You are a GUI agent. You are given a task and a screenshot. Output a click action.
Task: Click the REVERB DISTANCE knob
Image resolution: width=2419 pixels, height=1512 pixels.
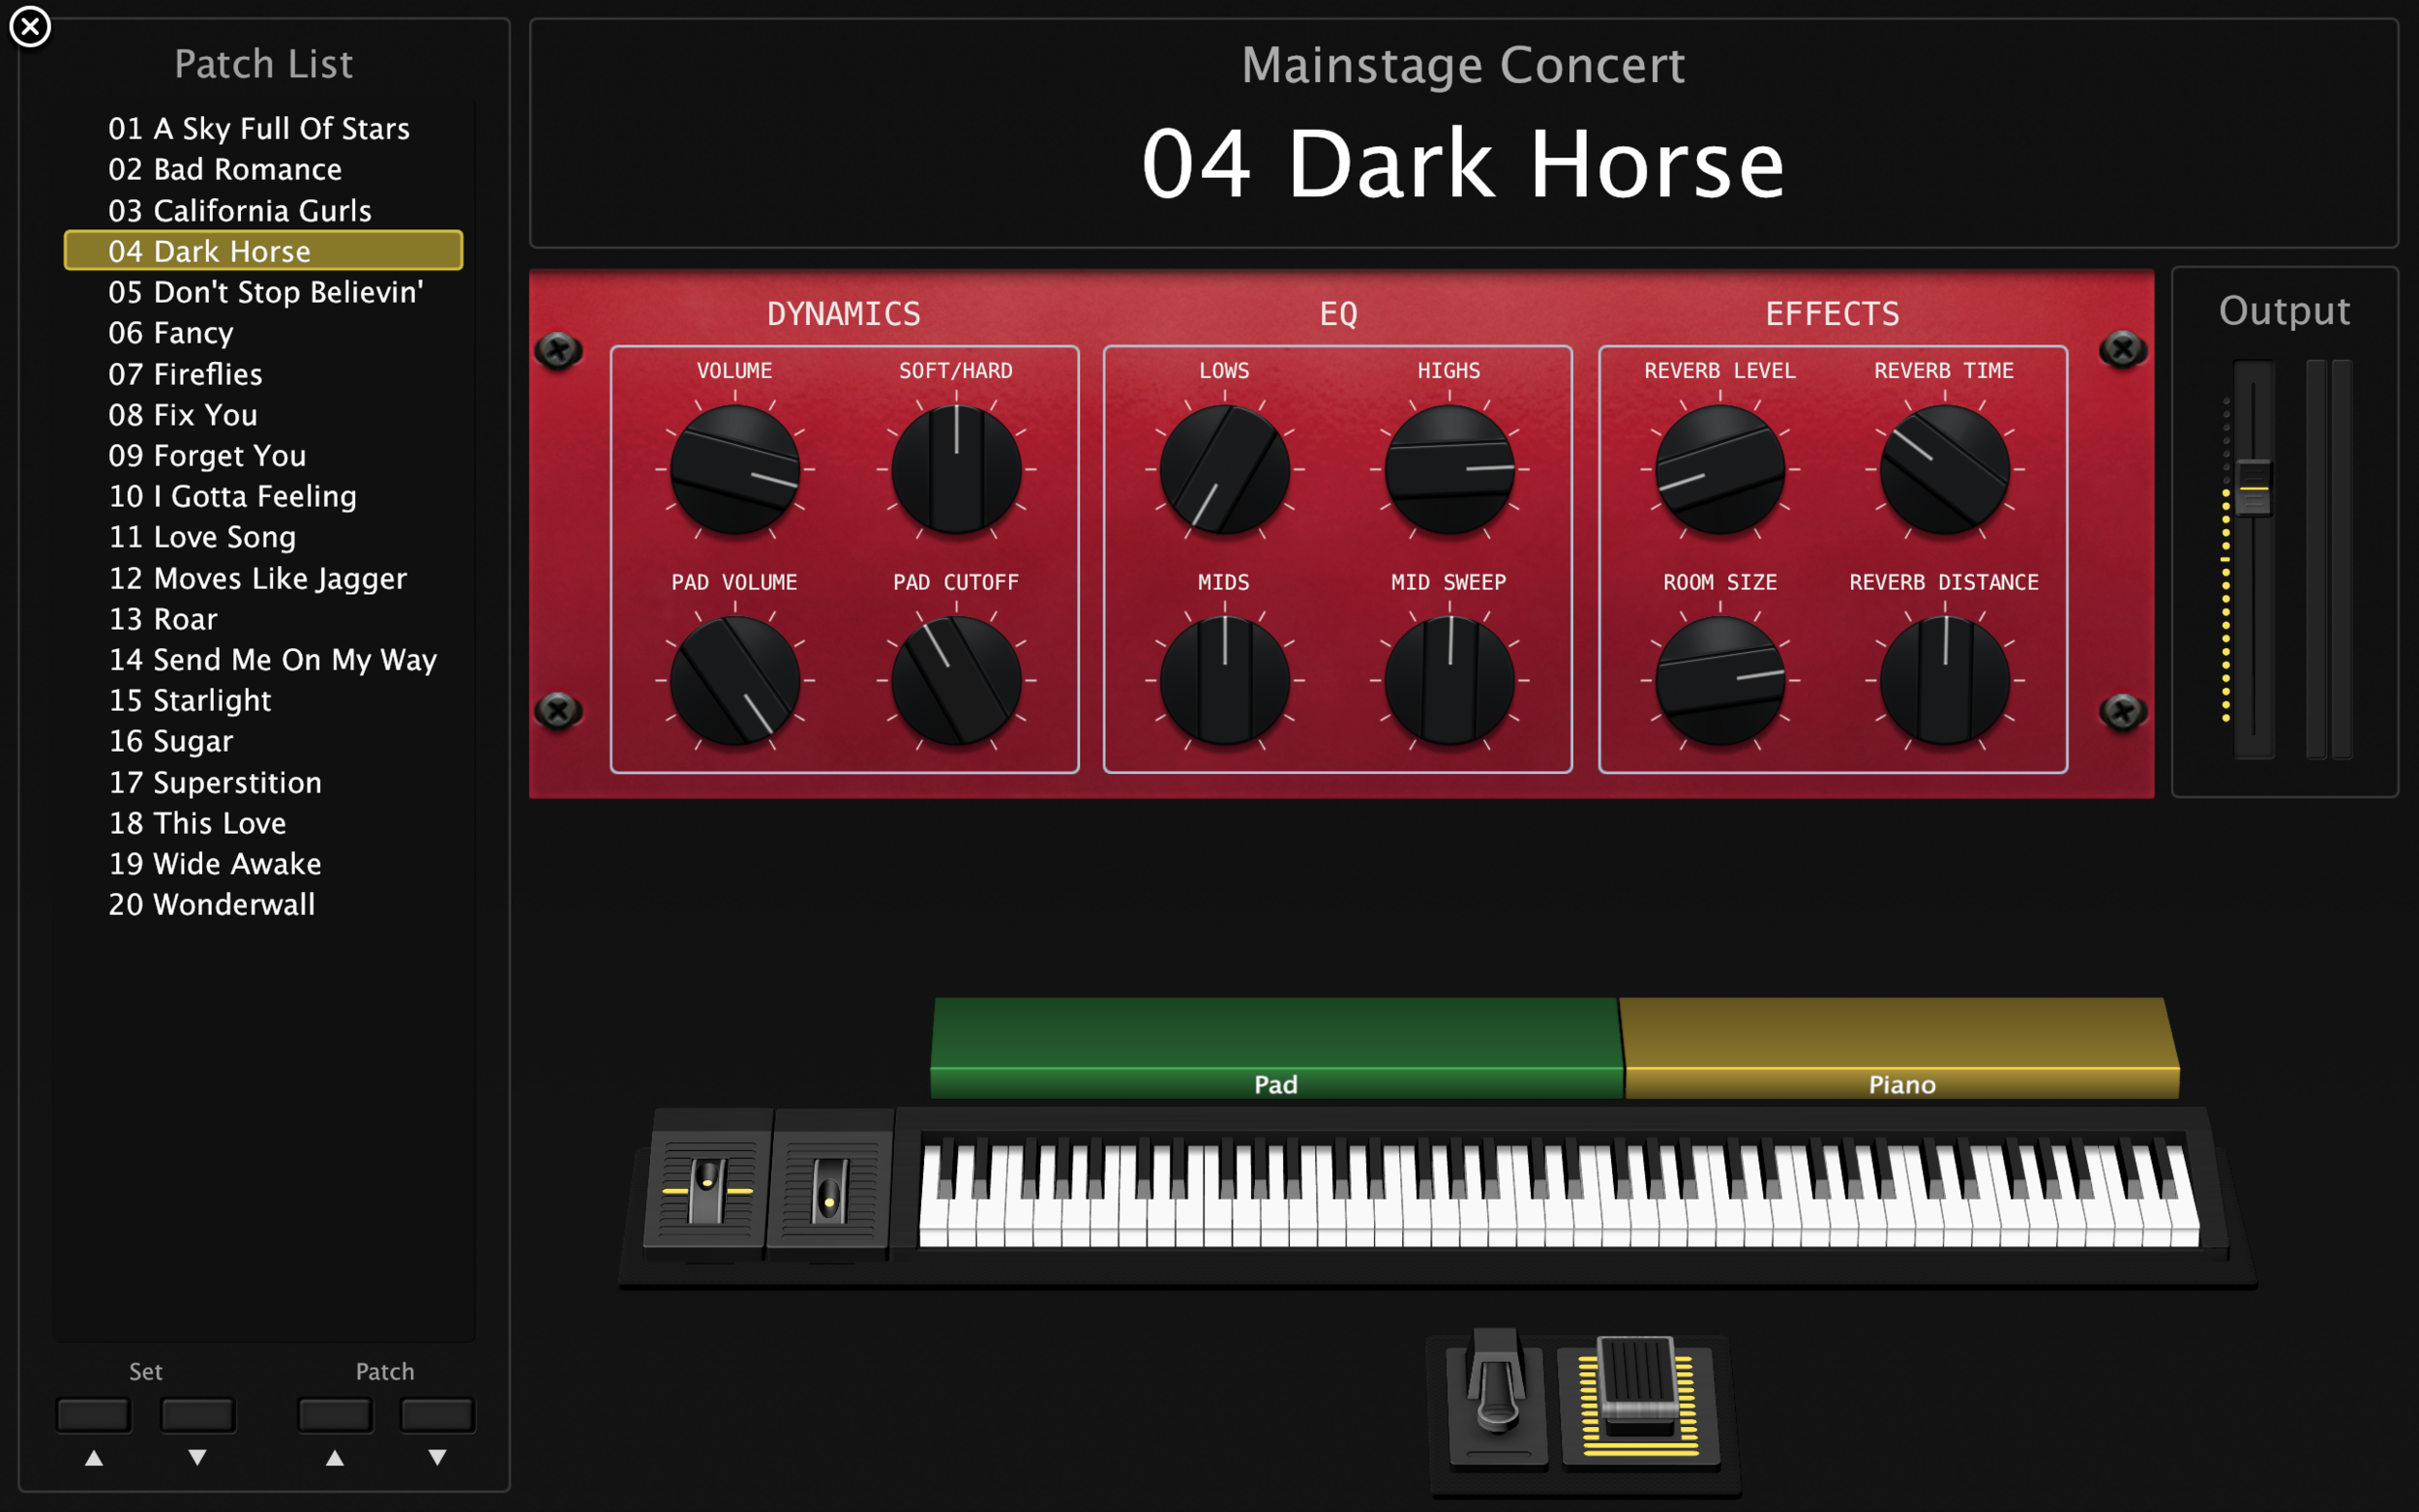[x=1946, y=681]
